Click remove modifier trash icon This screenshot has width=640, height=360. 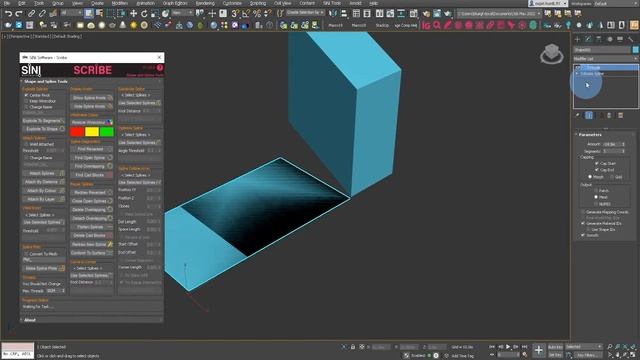click(609, 116)
